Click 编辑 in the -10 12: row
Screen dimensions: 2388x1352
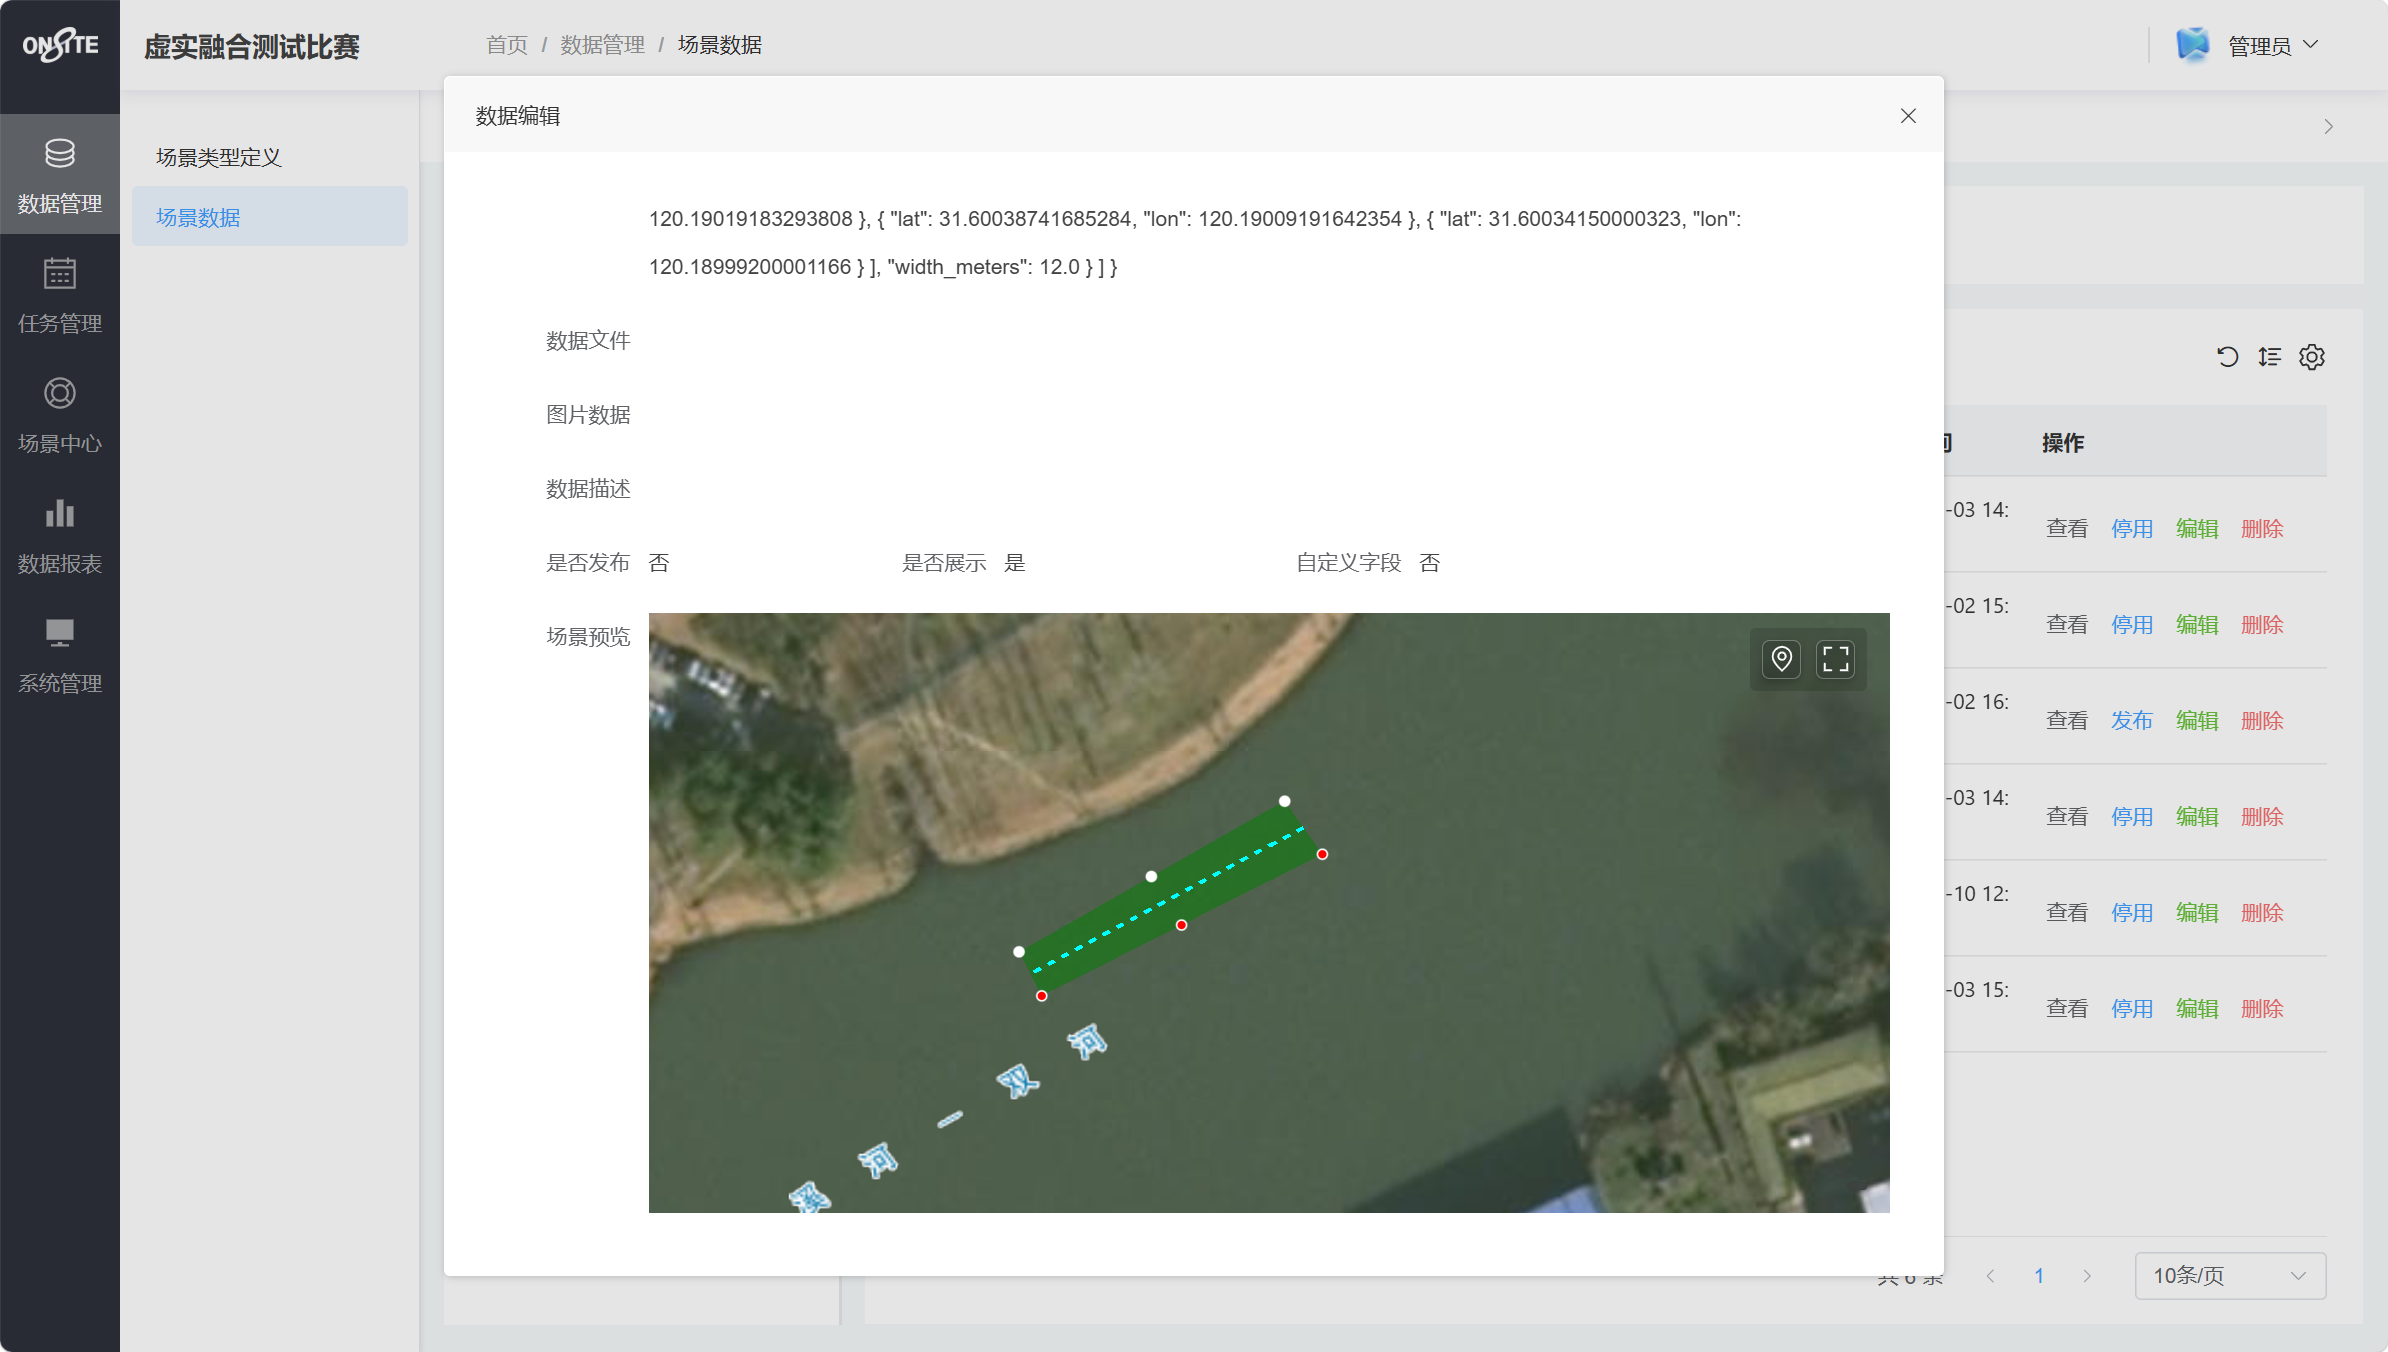point(2197,913)
